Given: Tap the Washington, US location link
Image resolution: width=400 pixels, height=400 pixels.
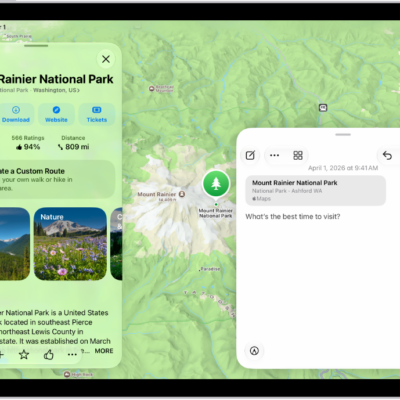Looking at the screenshot, I should point(56,90).
